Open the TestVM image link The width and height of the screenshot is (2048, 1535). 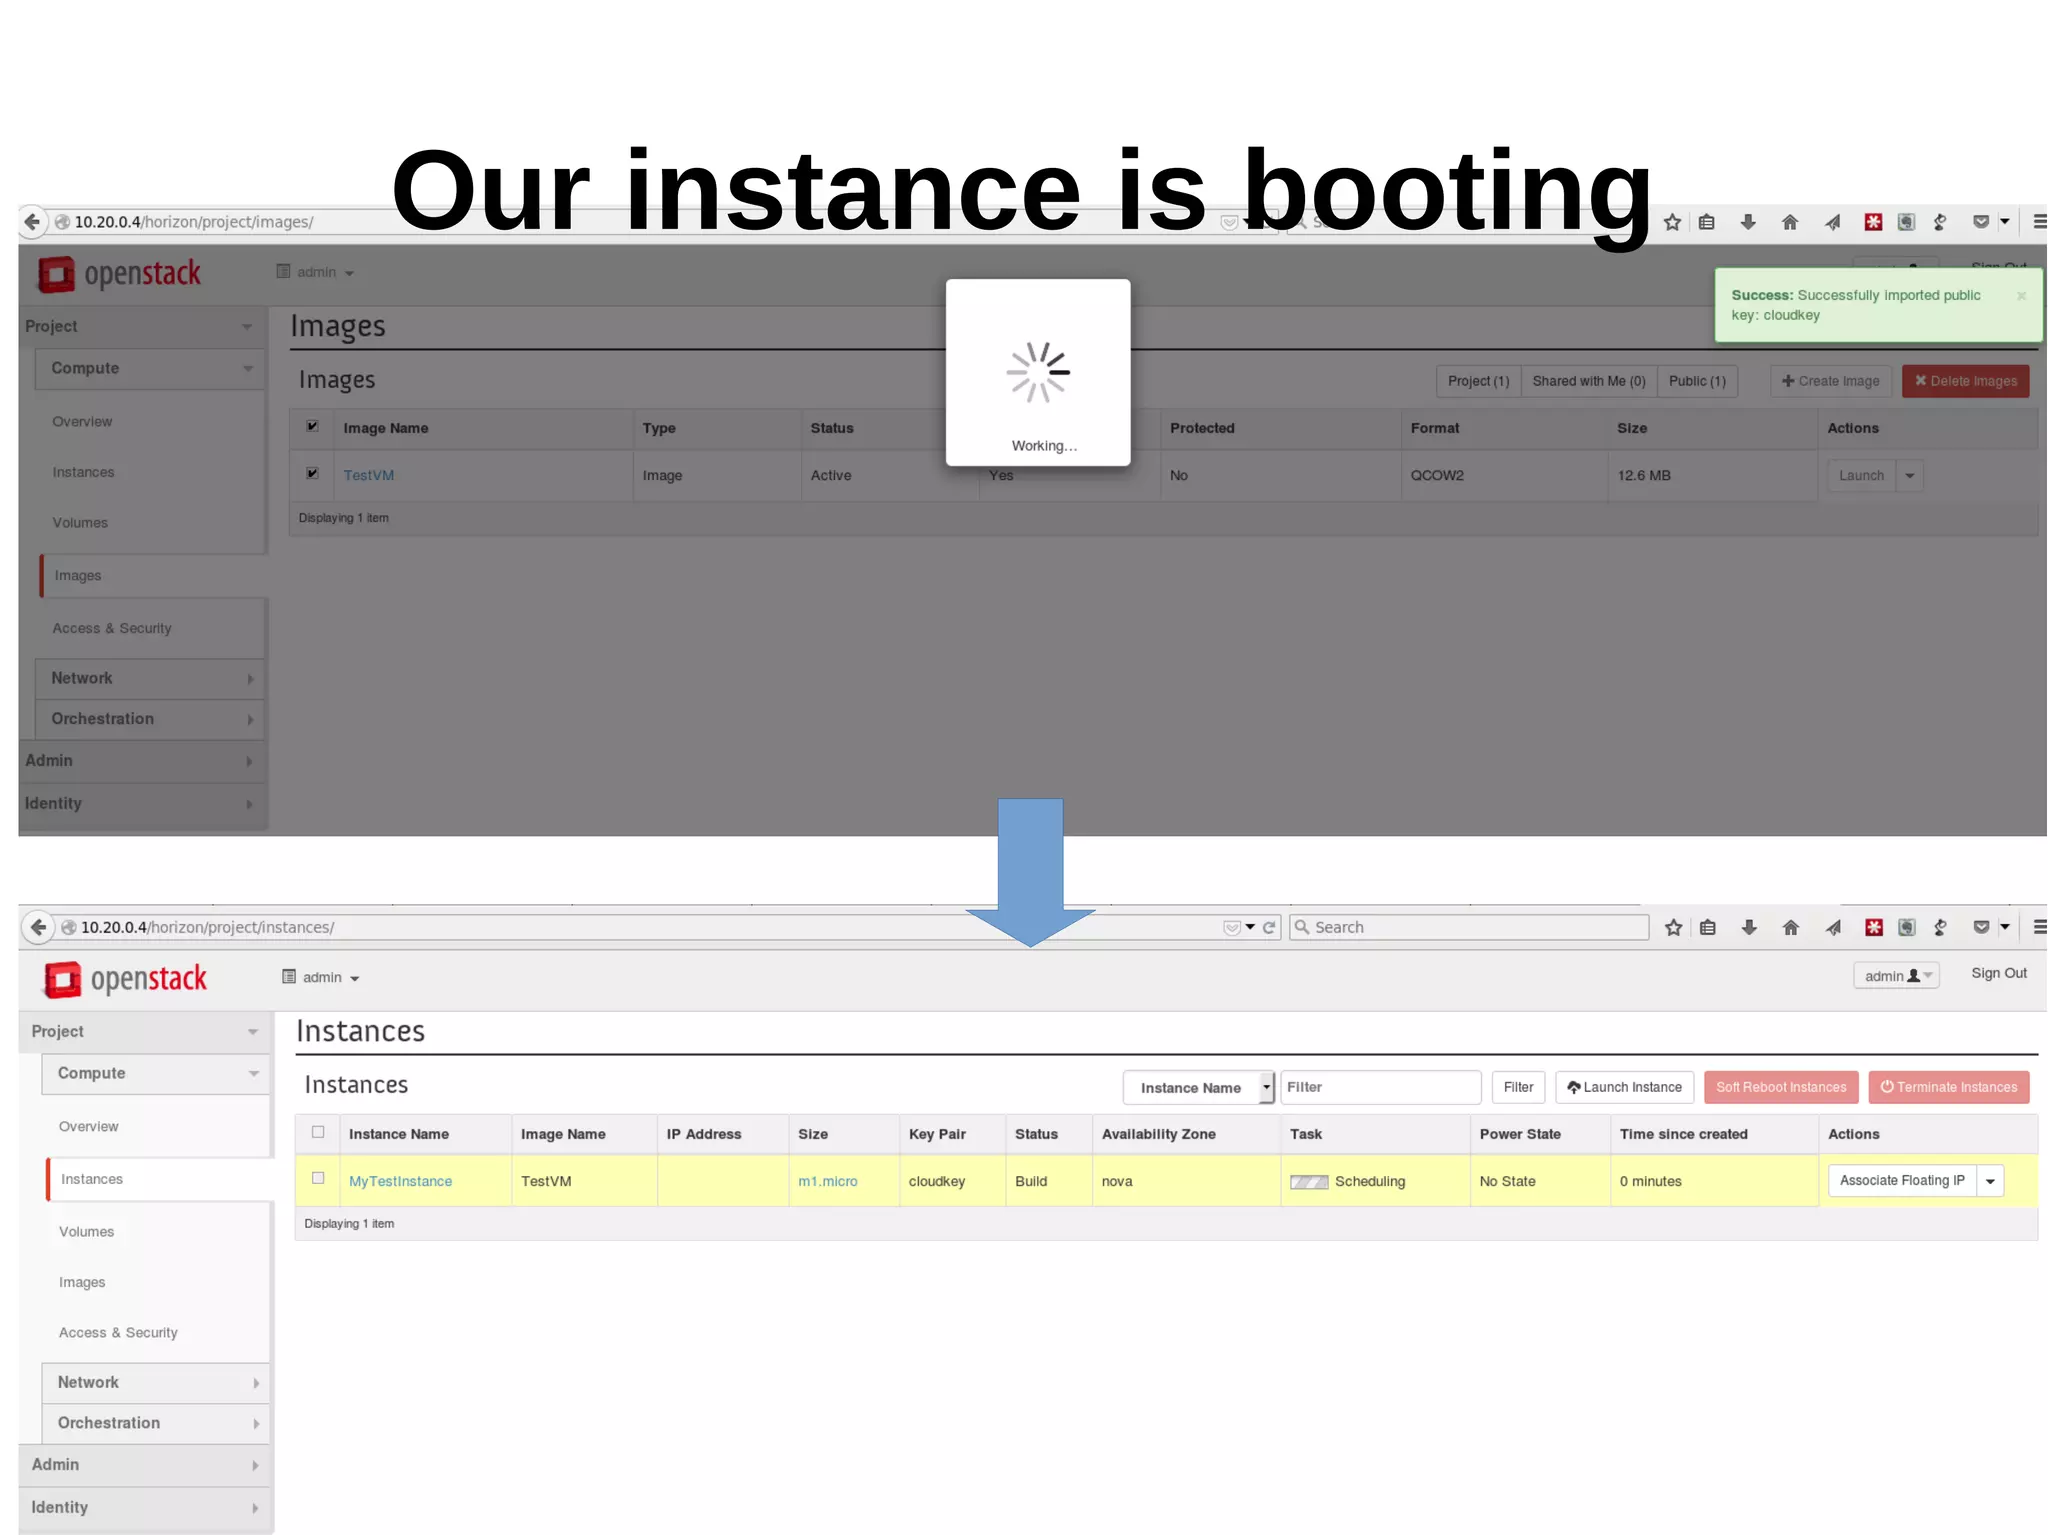click(369, 476)
